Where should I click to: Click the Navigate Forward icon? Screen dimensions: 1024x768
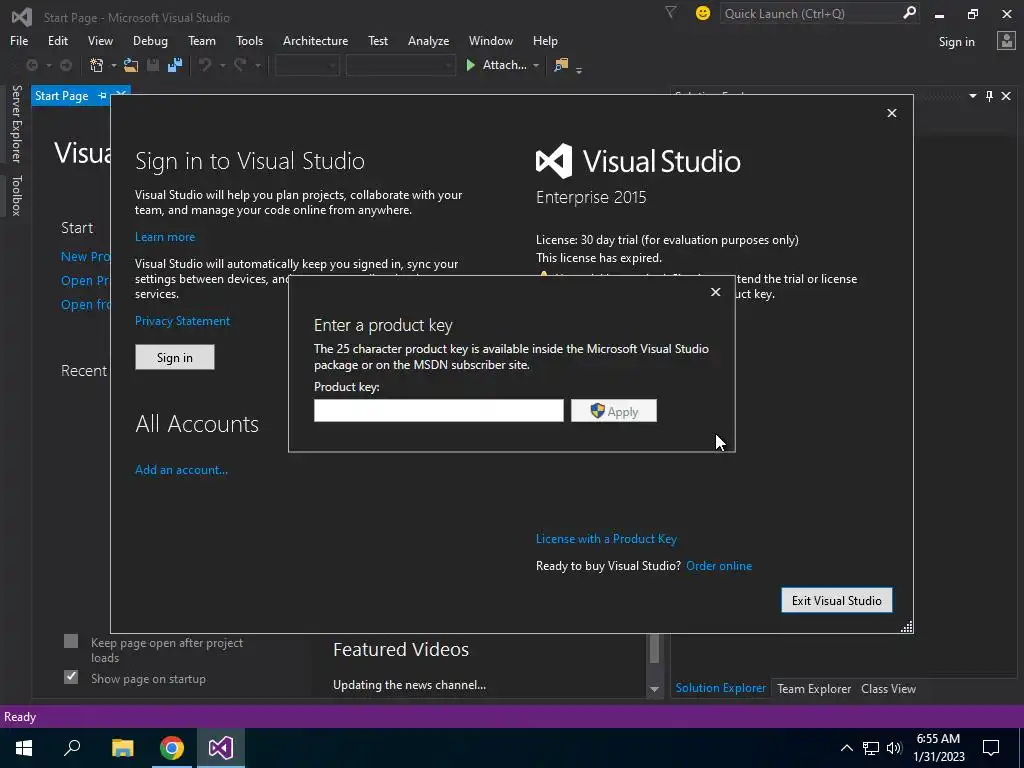pyautogui.click(x=66, y=65)
